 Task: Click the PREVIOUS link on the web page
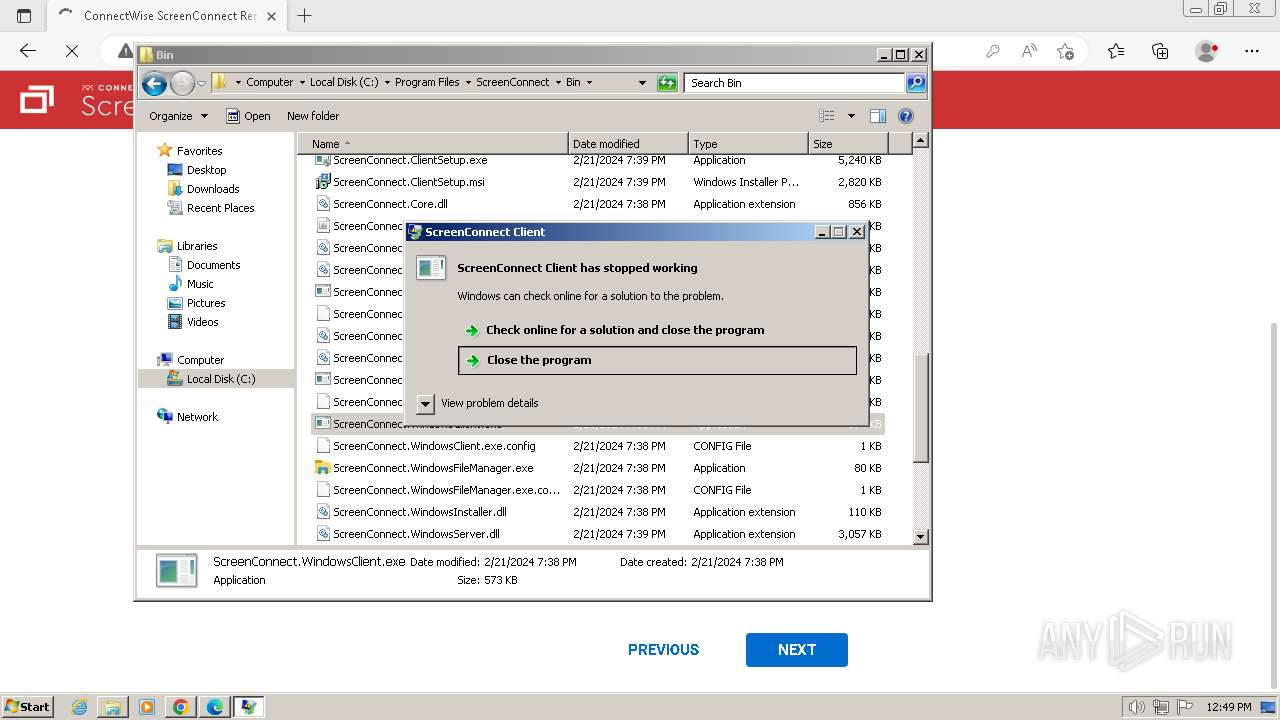(663, 650)
